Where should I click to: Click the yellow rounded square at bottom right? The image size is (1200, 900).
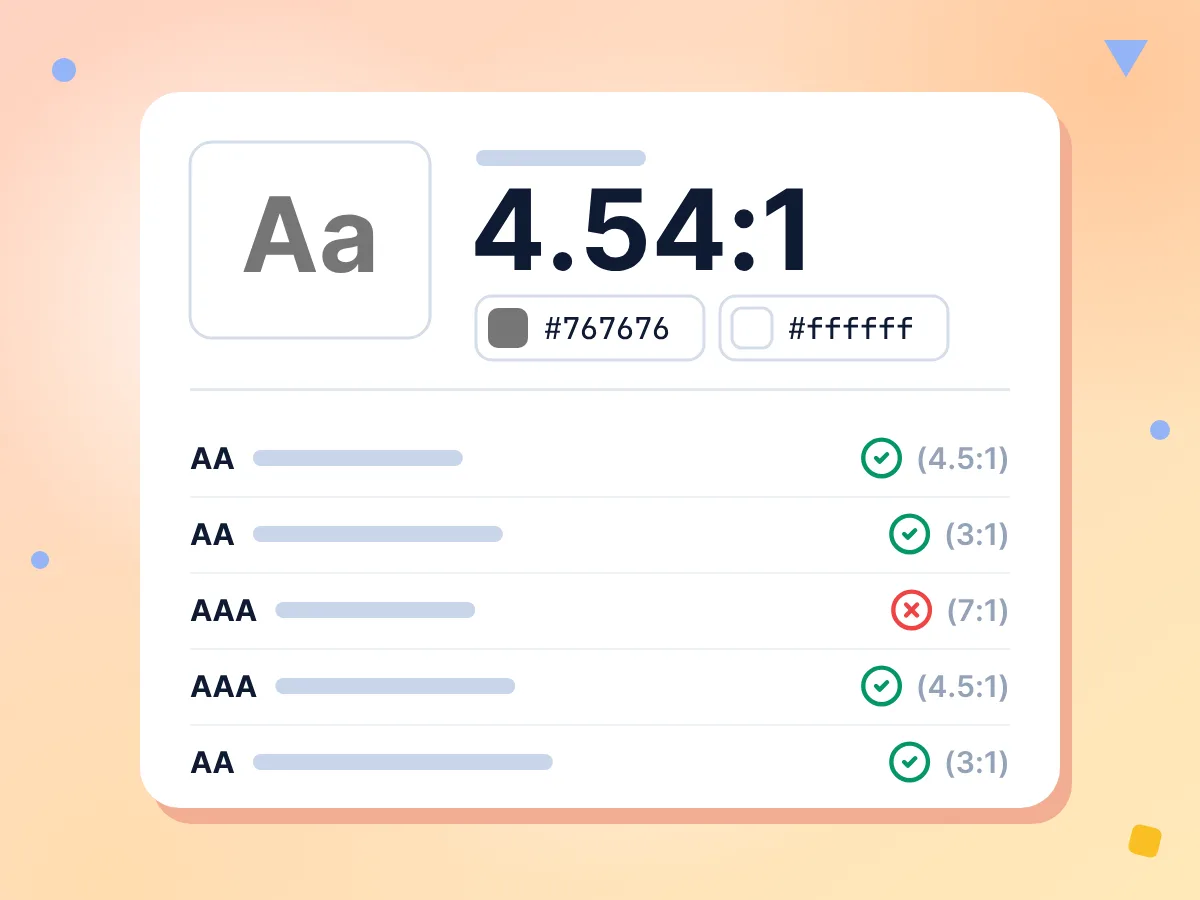point(1145,841)
